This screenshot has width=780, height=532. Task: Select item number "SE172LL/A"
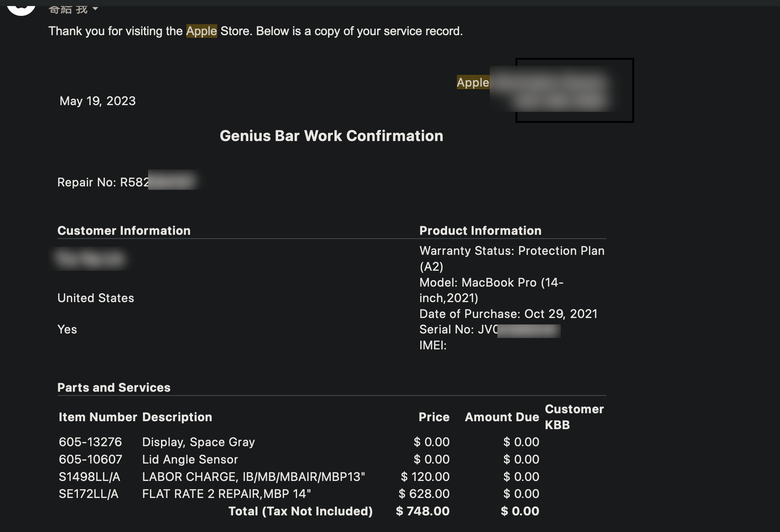coord(89,493)
